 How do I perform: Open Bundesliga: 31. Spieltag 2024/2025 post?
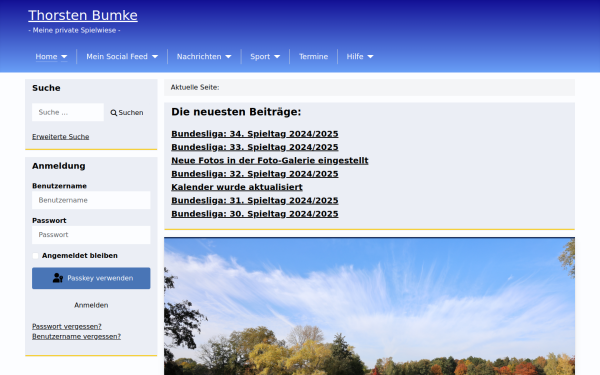tap(254, 201)
